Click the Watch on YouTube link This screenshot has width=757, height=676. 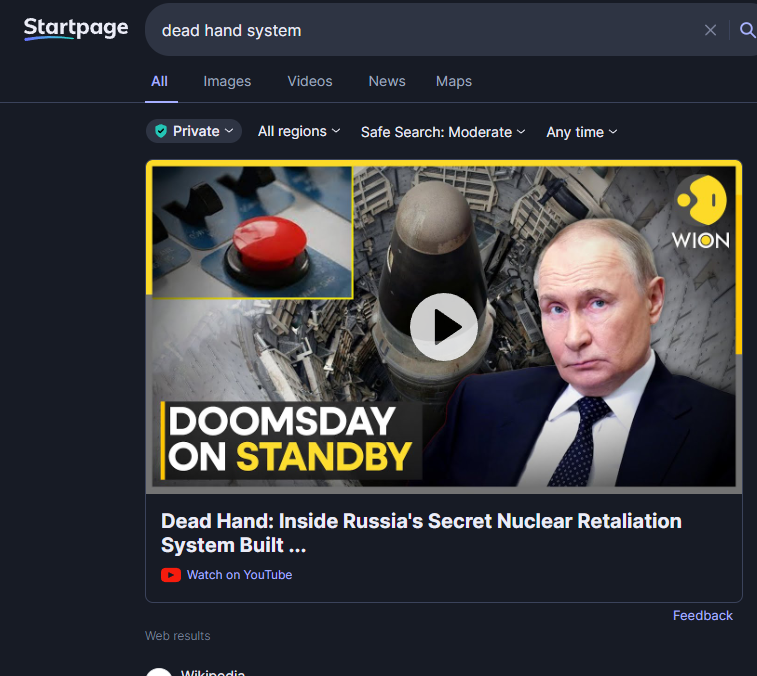[x=239, y=575]
